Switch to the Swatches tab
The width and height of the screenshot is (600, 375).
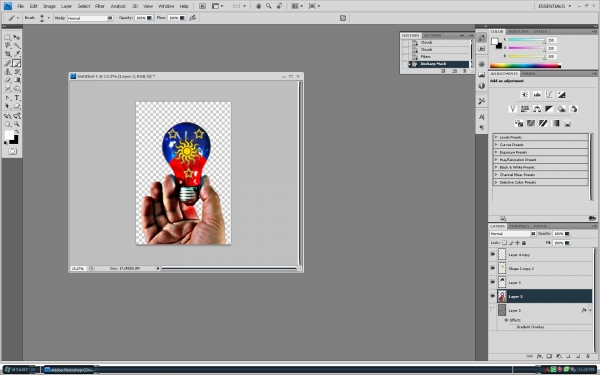pyautogui.click(x=518, y=31)
